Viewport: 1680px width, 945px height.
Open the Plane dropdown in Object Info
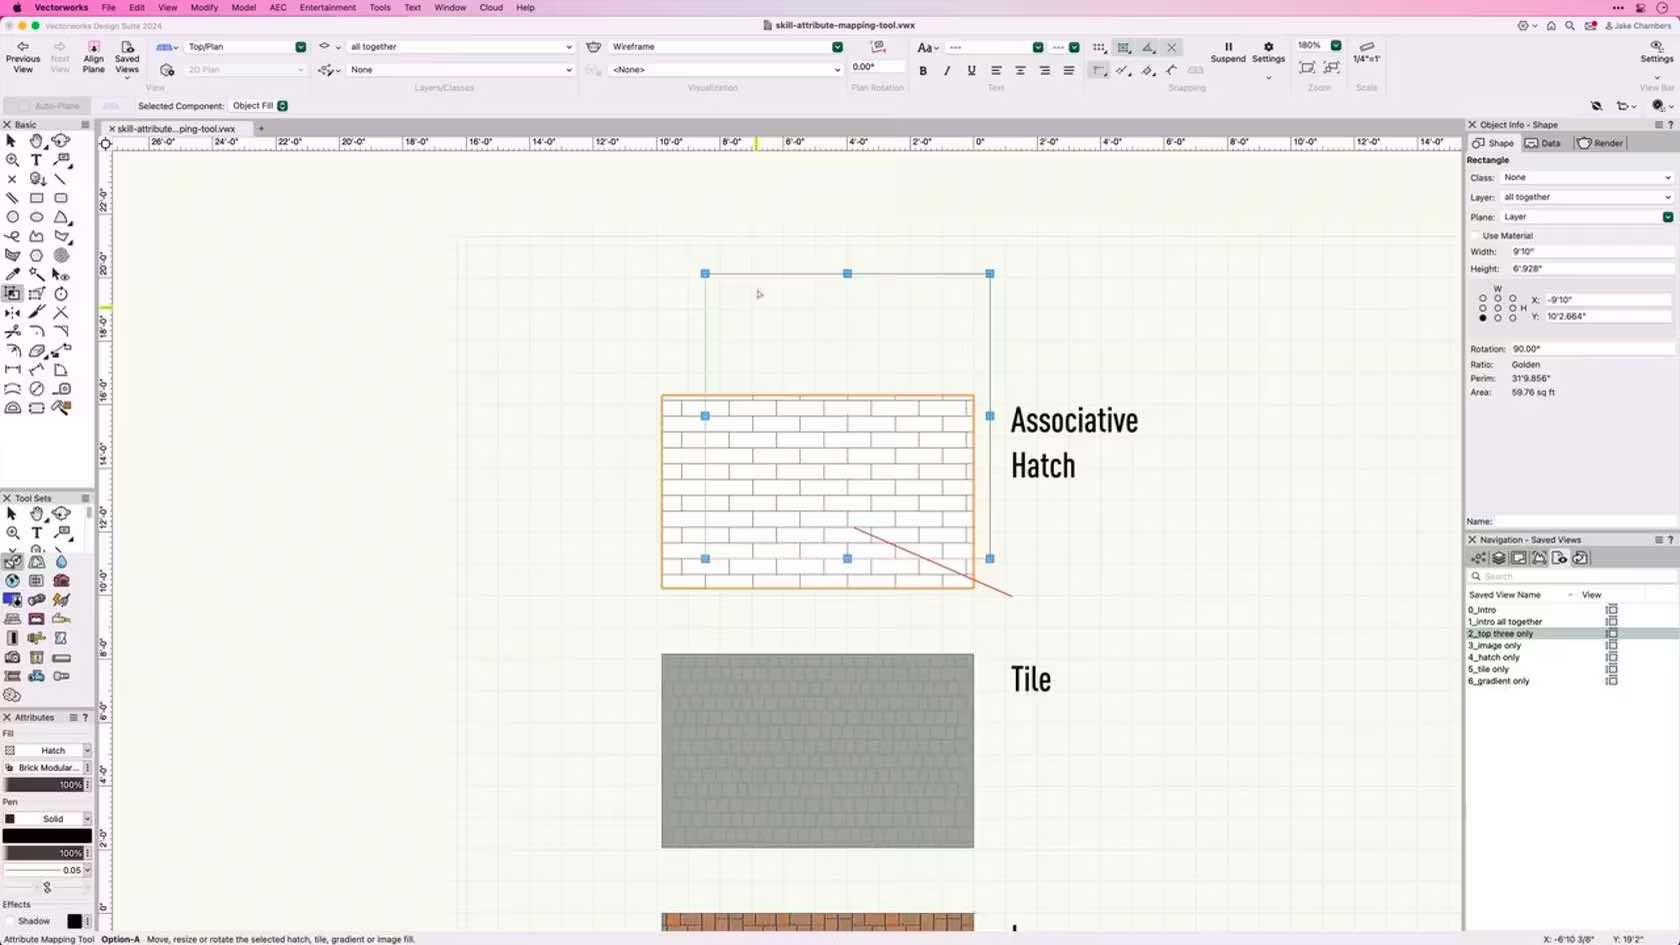(x=1586, y=217)
